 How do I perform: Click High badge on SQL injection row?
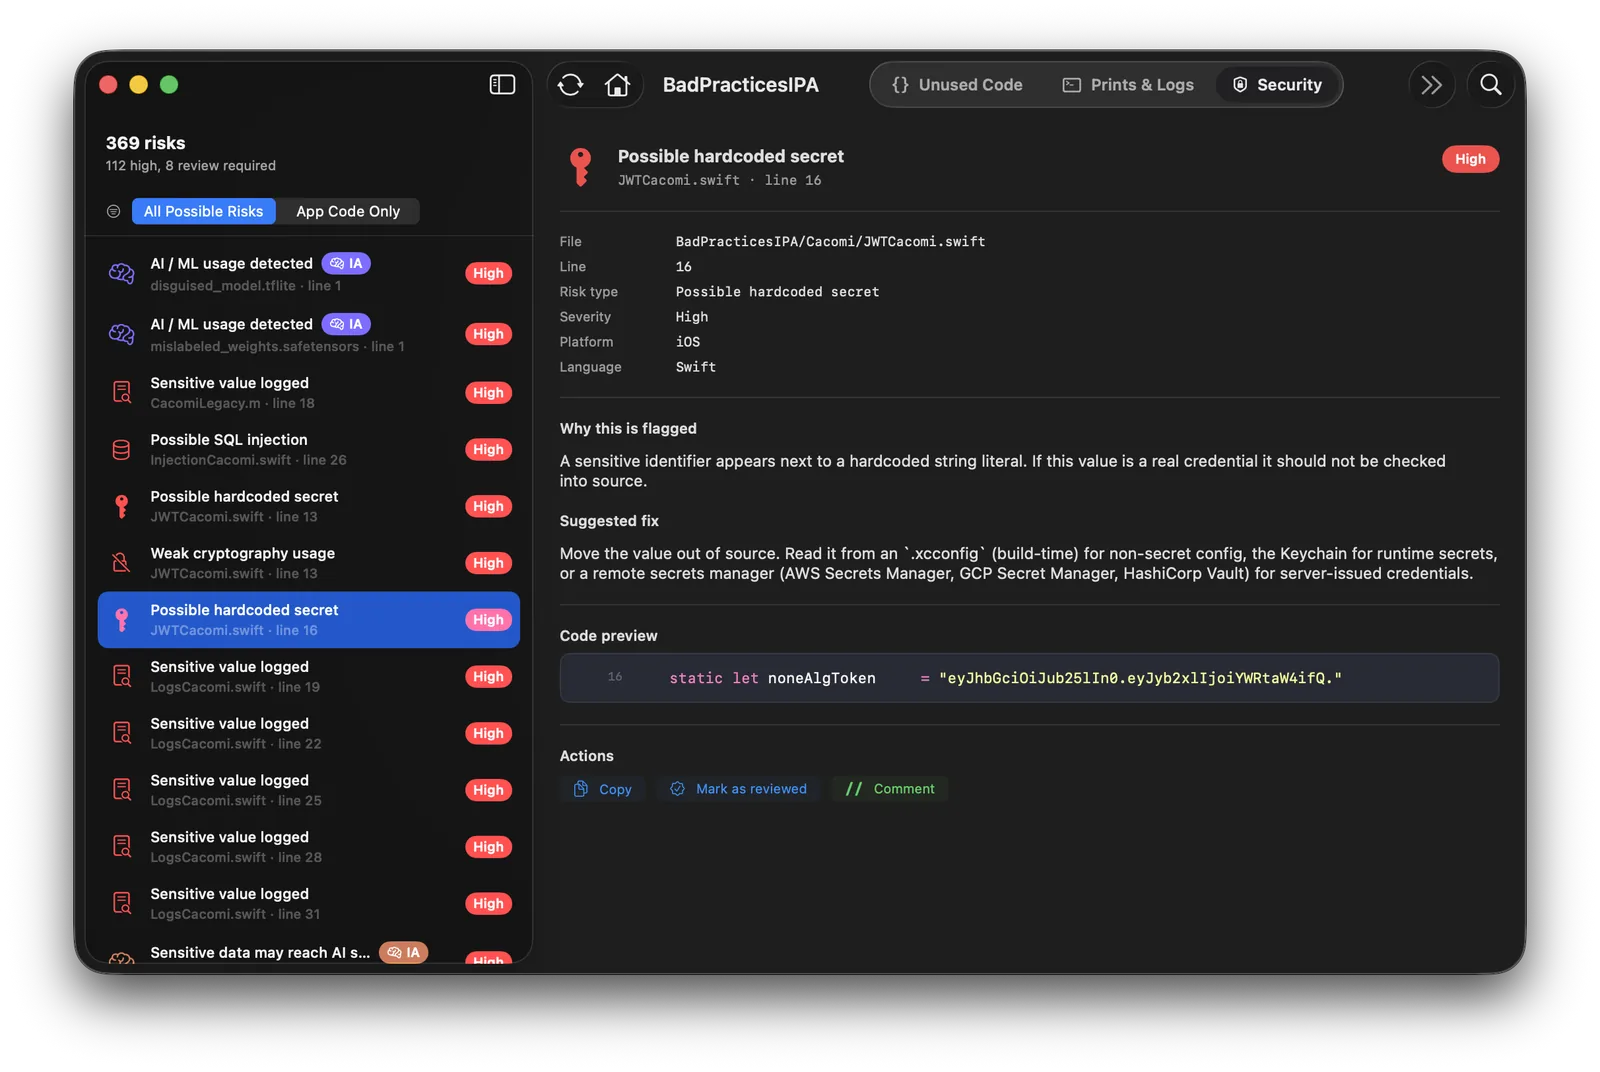(x=488, y=450)
